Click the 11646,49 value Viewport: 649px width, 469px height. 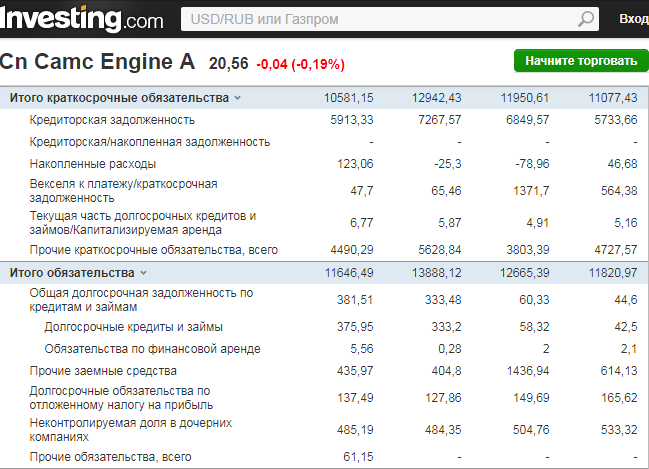(x=349, y=273)
